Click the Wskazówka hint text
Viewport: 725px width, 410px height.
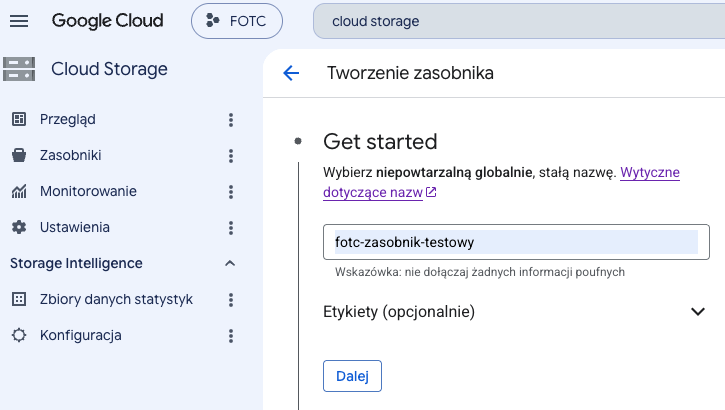click(480, 272)
